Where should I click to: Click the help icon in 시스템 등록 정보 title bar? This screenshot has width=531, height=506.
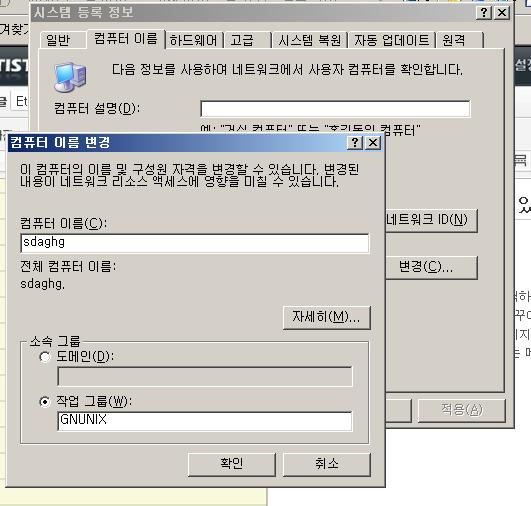coord(484,13)
